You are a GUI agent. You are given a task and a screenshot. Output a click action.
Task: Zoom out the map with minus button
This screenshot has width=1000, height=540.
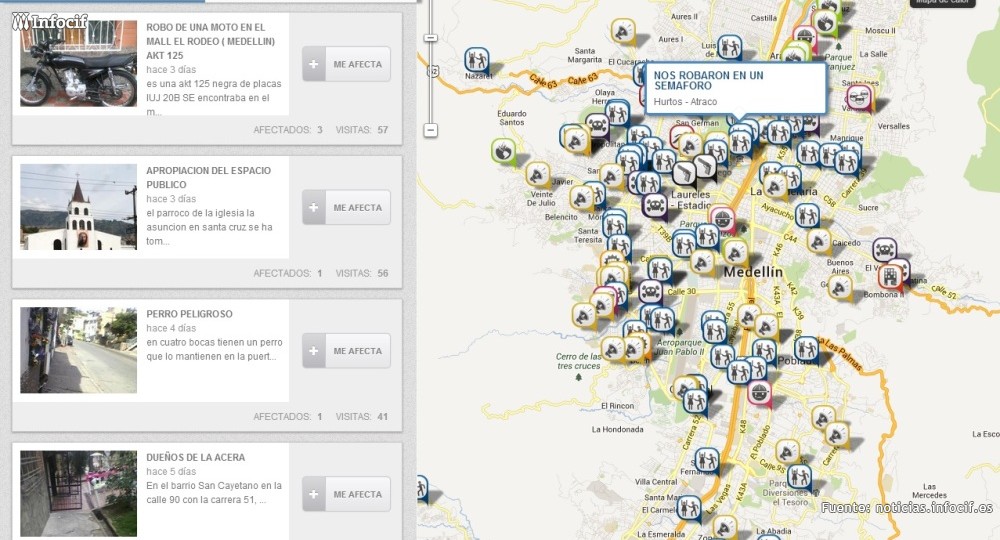point(431,130)
